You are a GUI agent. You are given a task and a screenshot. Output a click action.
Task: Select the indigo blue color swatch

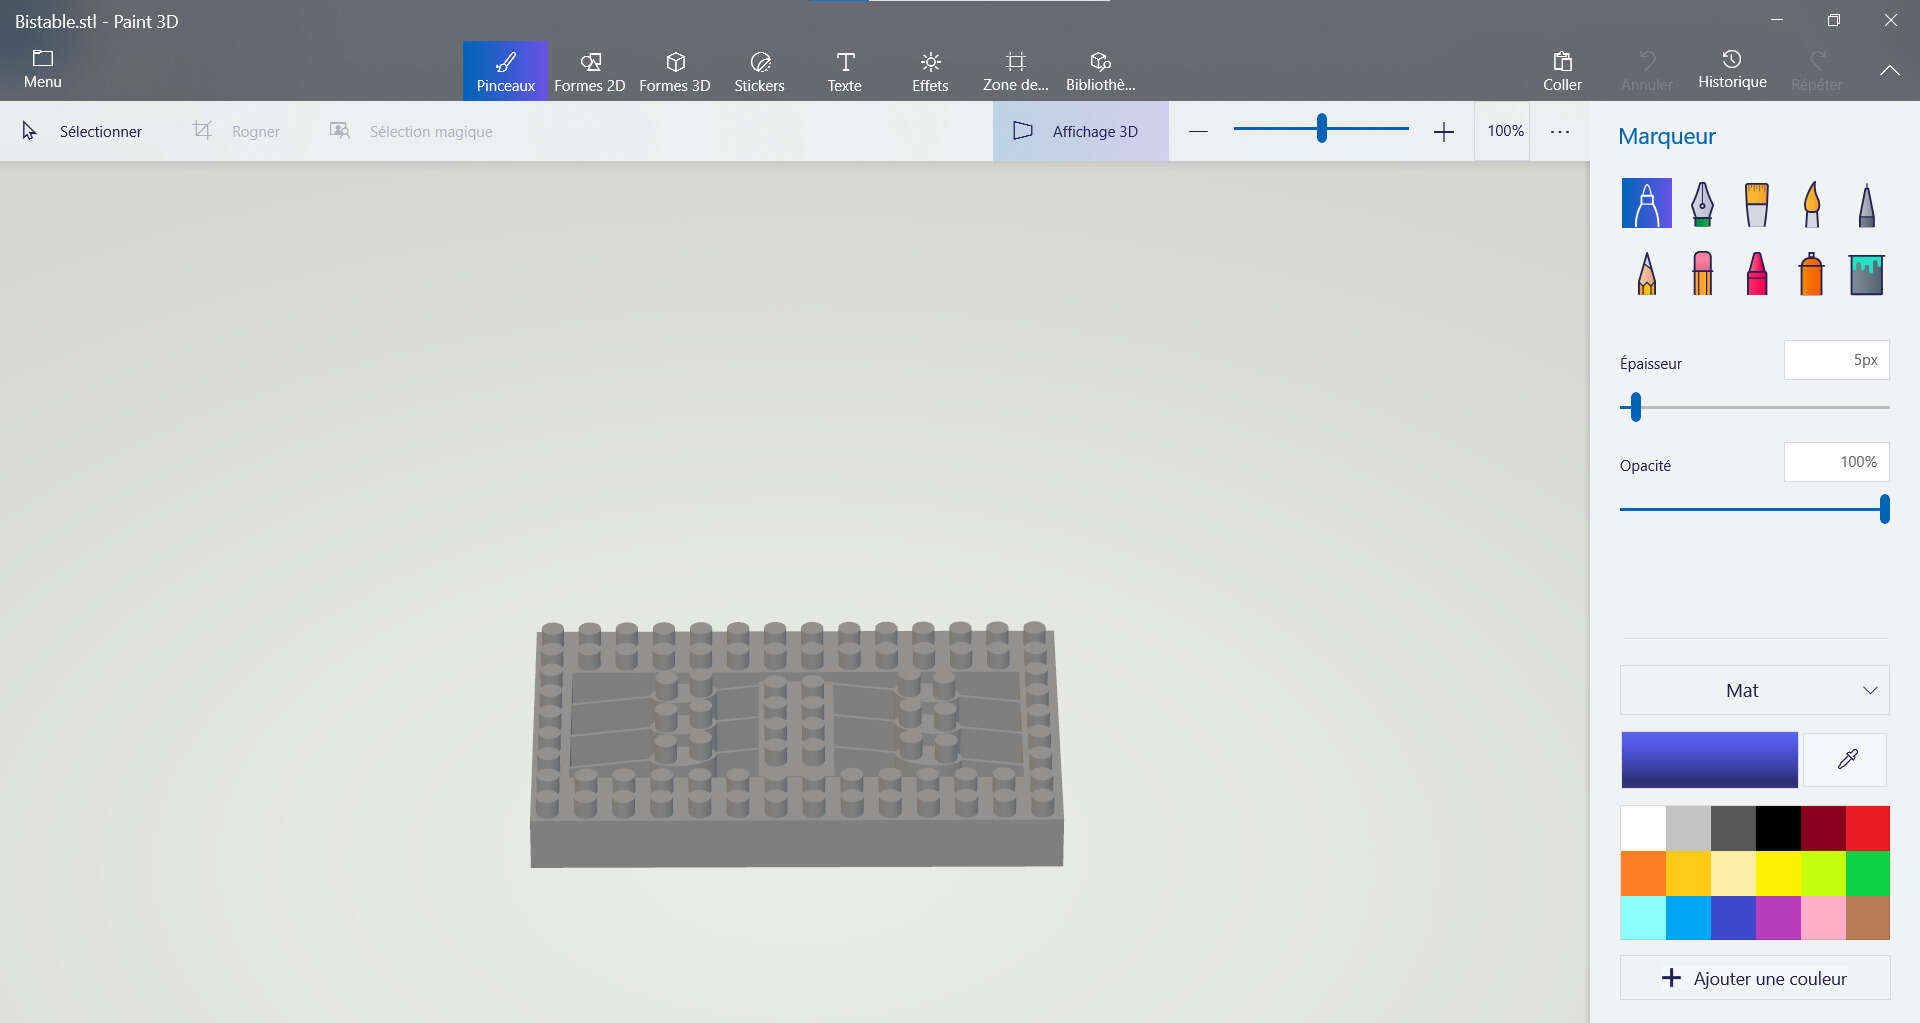click(x=1733, y=917)
